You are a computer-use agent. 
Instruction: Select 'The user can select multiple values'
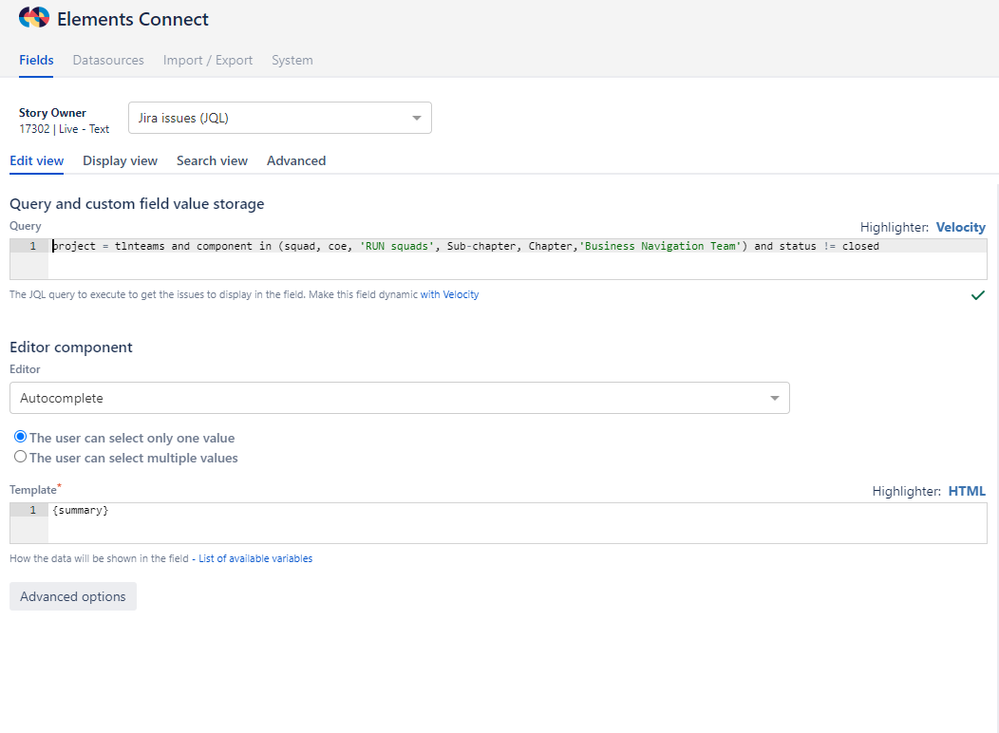coord(20,457)
